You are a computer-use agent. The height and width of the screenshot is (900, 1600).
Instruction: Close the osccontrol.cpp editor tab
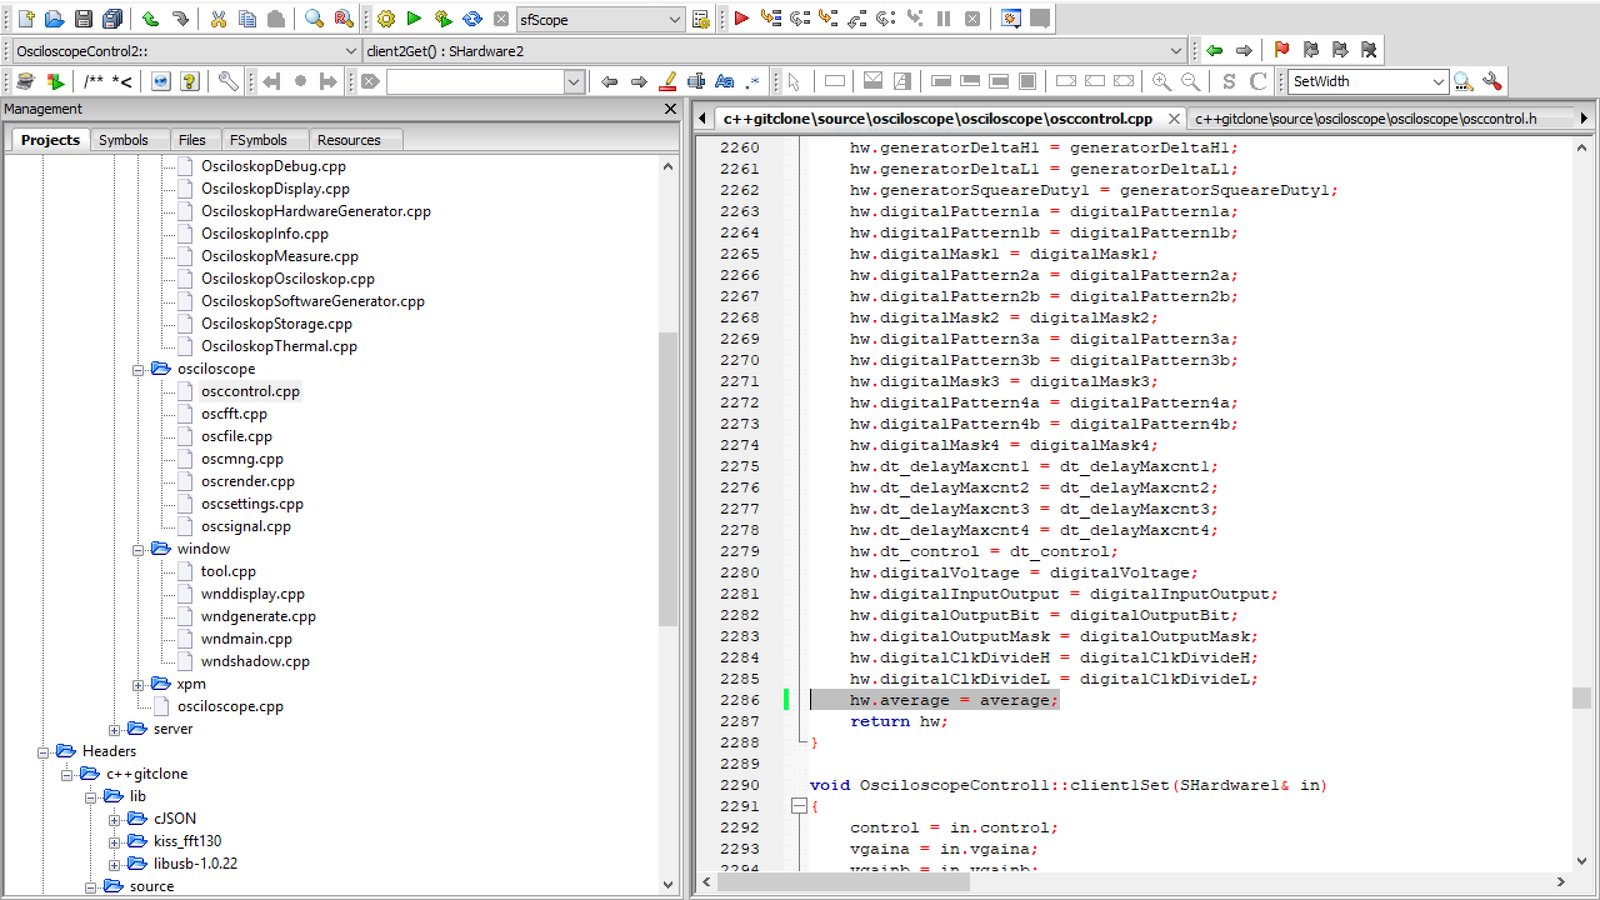pos(1174,119)
